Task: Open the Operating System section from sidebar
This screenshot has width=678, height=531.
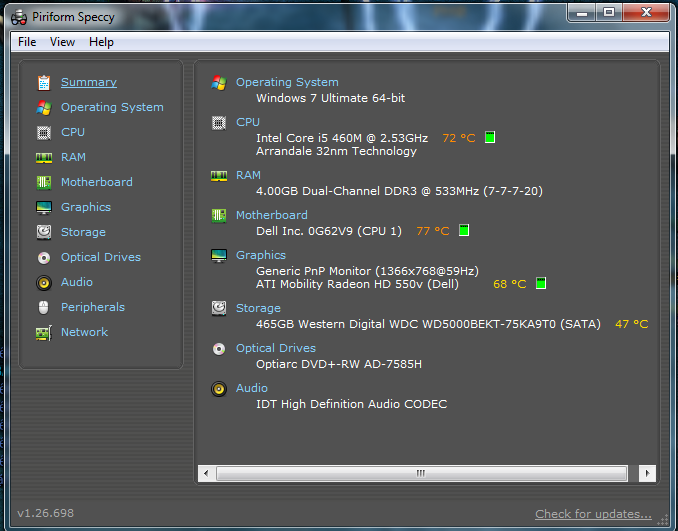Action: coord(112,107)
